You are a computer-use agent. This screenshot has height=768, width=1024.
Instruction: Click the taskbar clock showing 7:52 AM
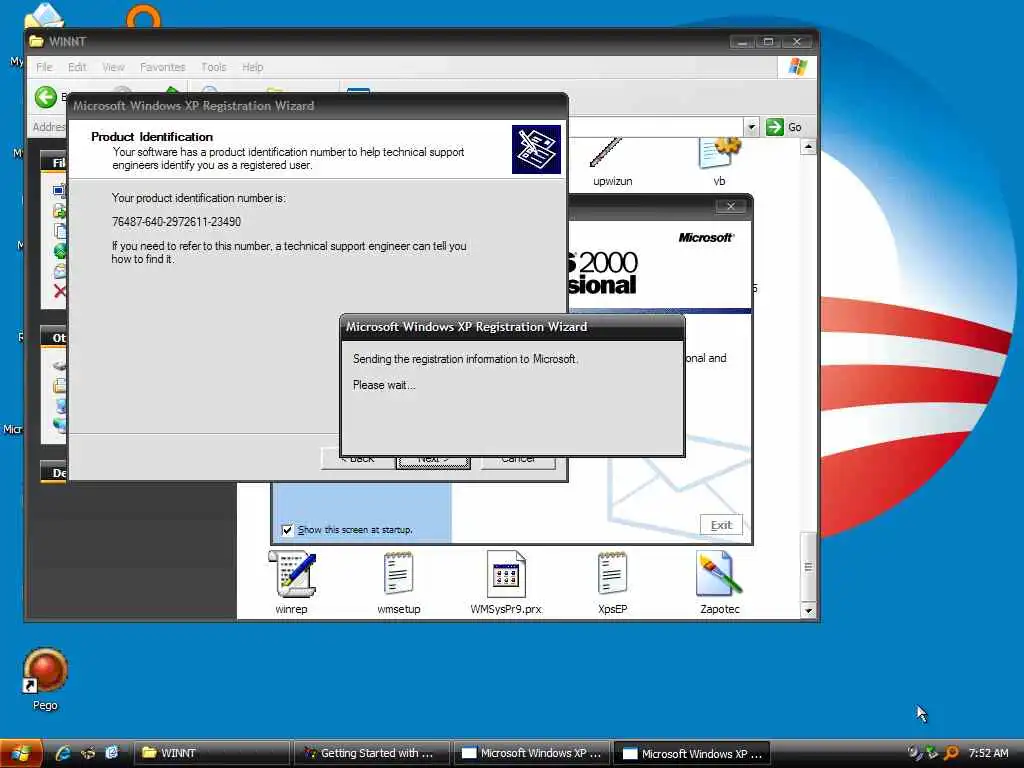988,753
